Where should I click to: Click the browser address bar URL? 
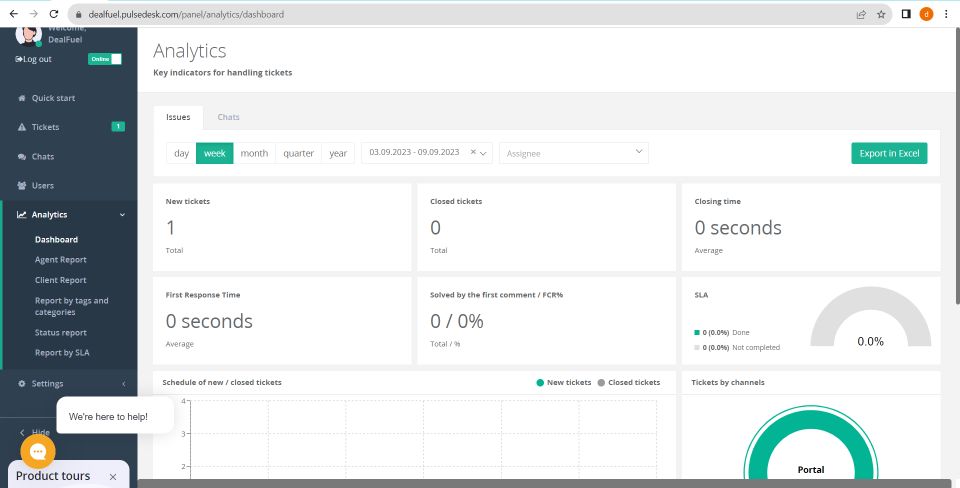(186, 14)
